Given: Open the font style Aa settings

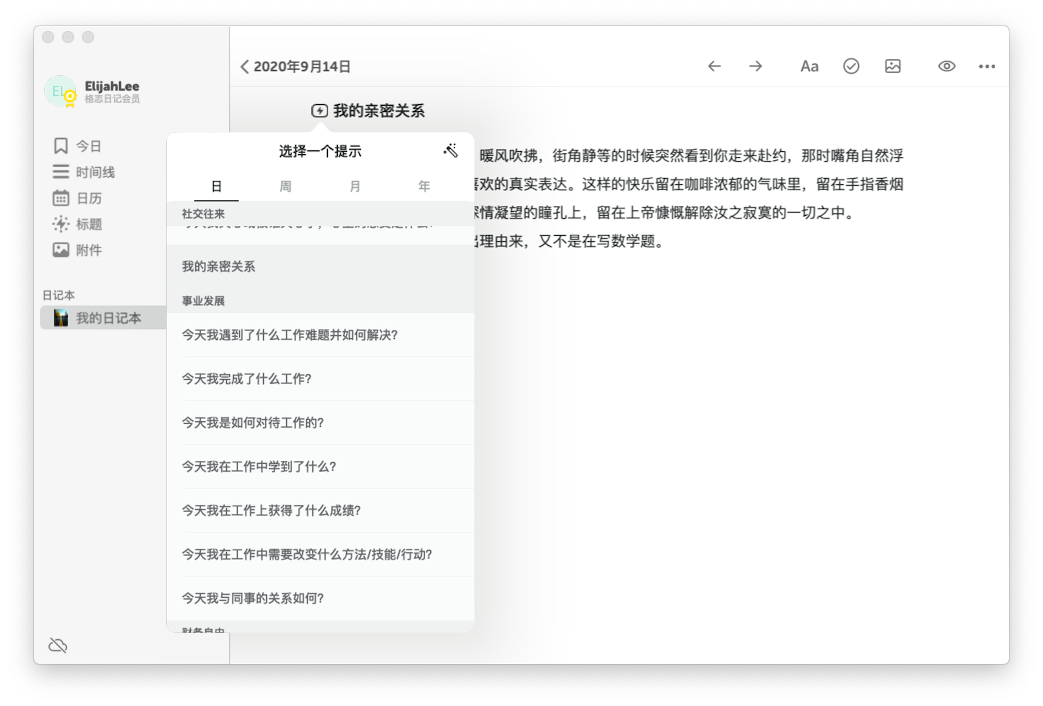Looking at the screenshot, I should pos(809,66).
